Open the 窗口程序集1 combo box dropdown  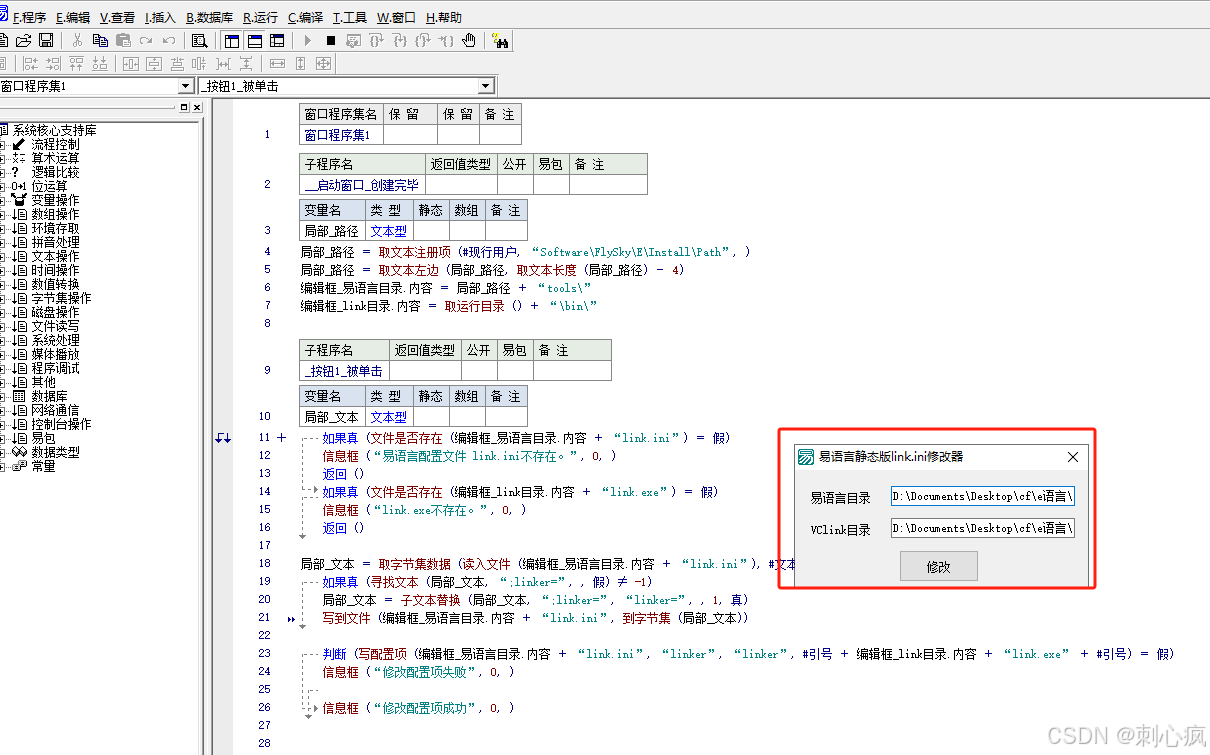[185, 87]
